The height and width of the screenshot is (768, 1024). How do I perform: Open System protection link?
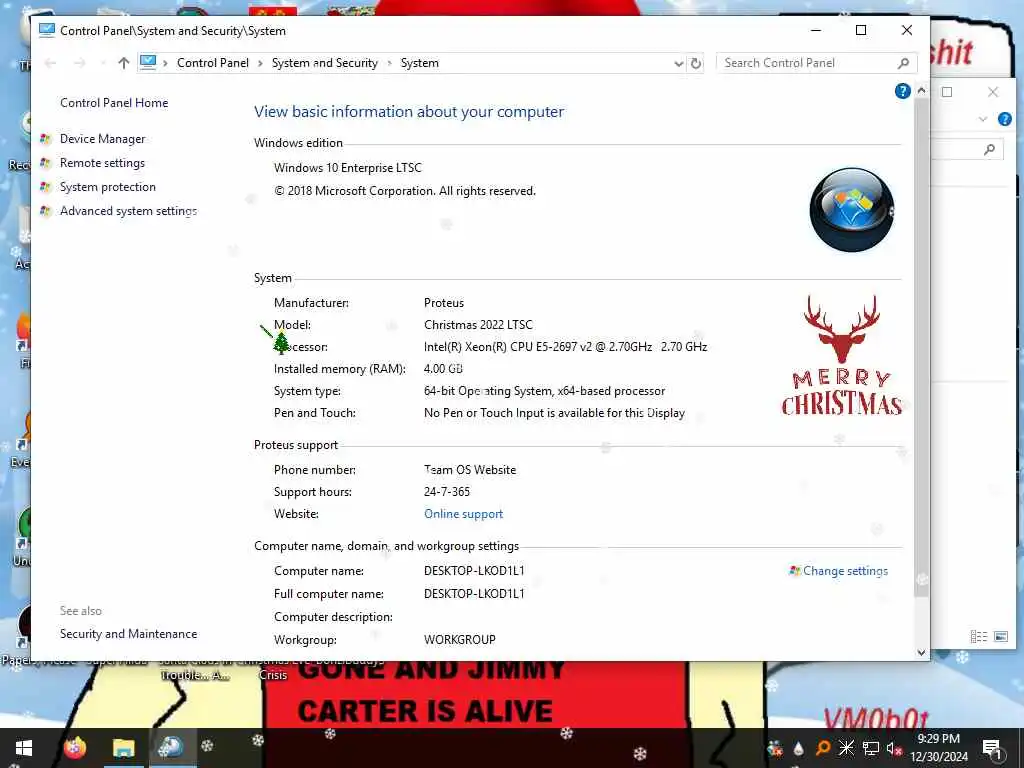108,187
